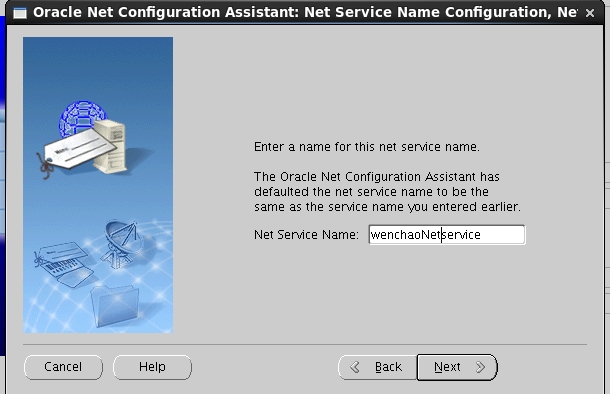Cancel the Net Configuration Assistant
610x394 pixels.
pyautogui.click(x=63, y=367)
